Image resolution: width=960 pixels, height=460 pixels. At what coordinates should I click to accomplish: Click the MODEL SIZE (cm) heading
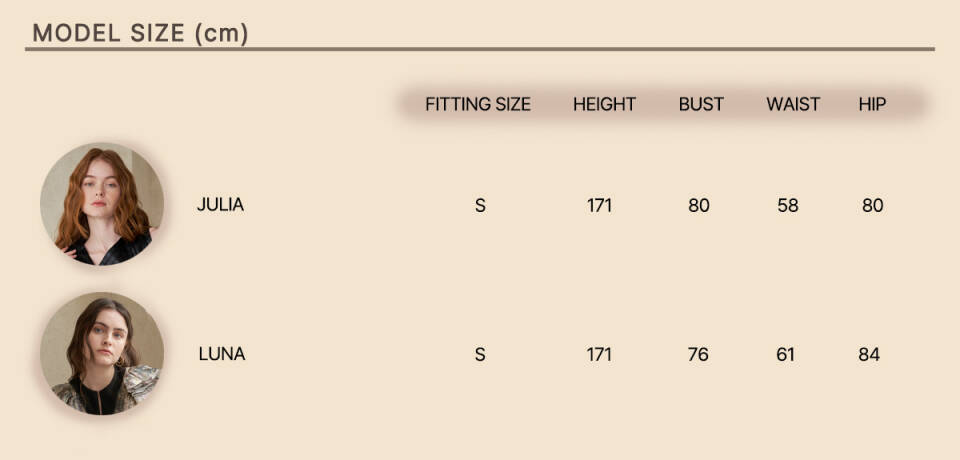140,33
